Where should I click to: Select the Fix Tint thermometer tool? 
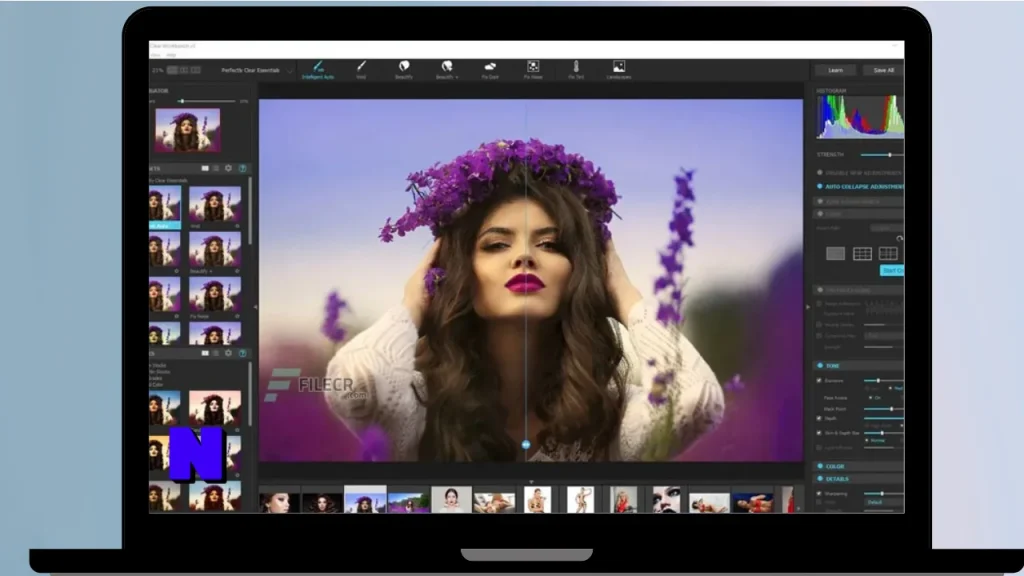click(576, 70)
